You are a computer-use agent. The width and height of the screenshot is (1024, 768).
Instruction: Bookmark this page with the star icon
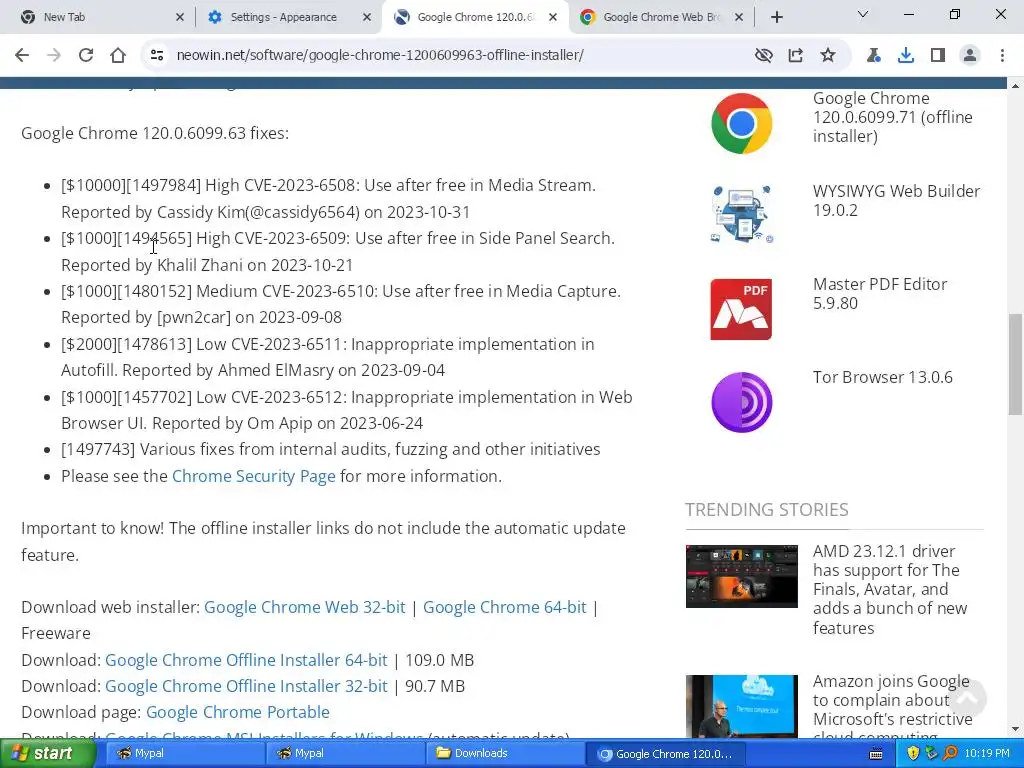[x=827, y=55]
